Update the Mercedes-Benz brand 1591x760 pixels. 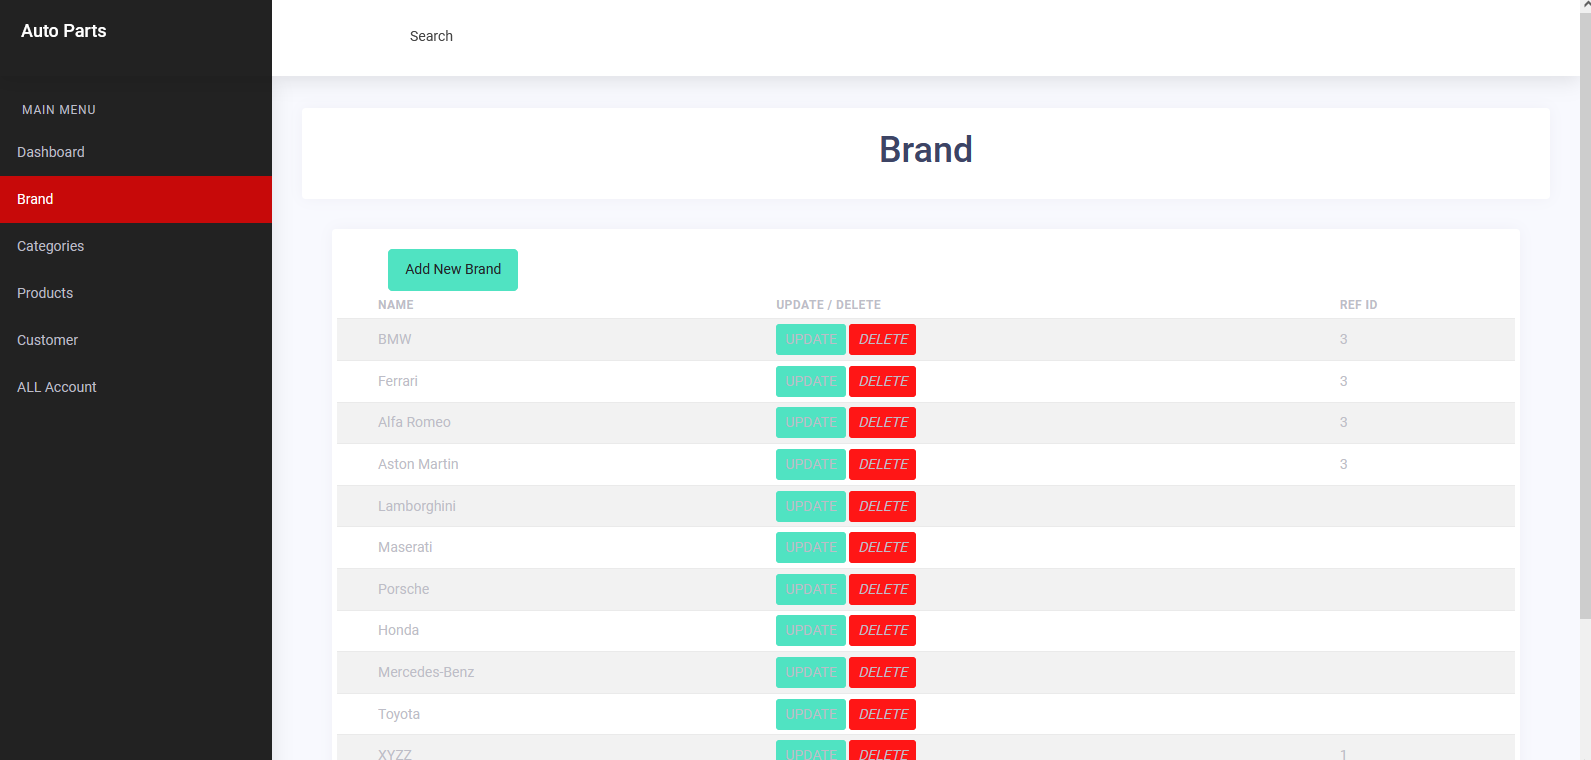[x=811, y=673]
